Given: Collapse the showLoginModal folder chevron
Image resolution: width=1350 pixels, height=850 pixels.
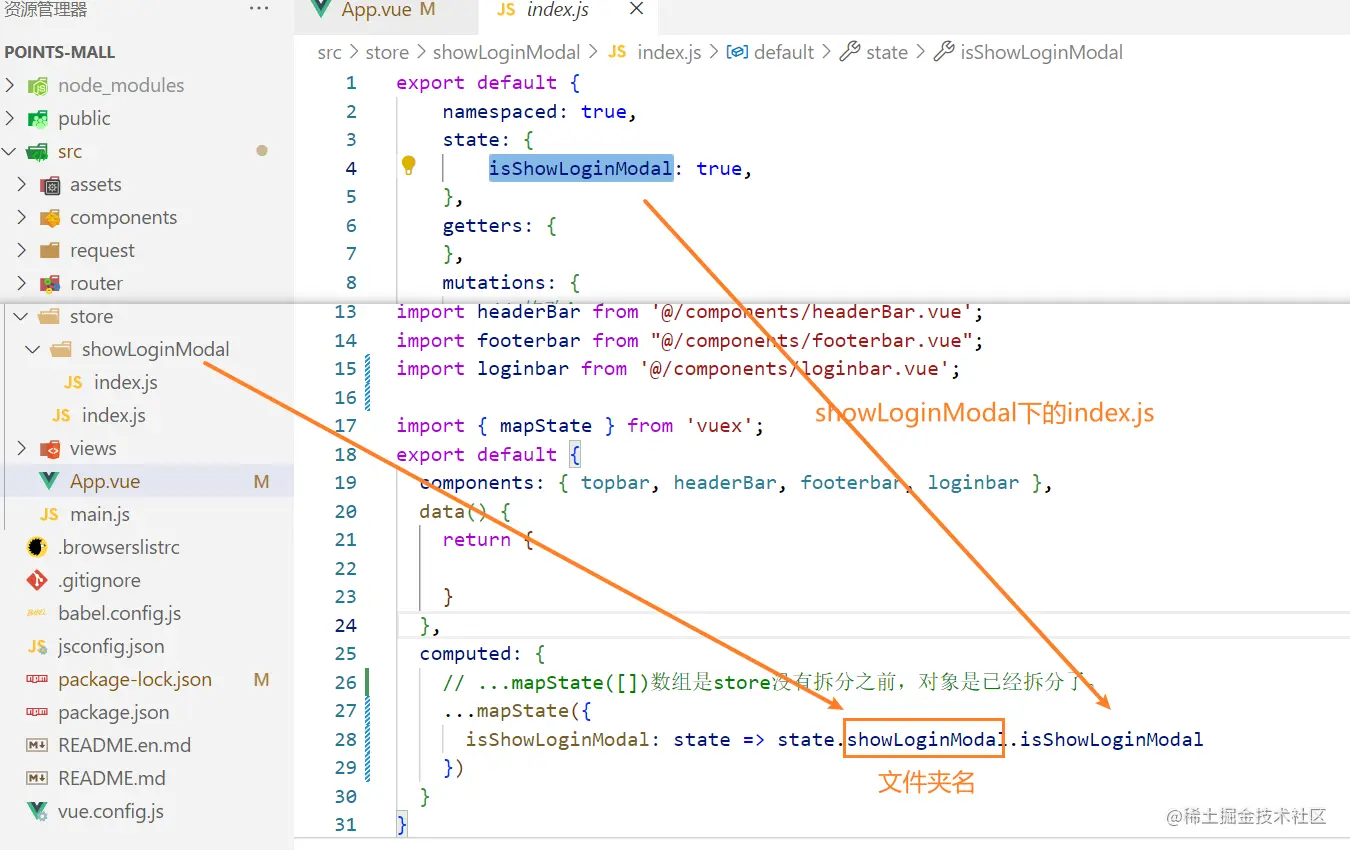Looking at the screenshot, I should coord(34,350).
